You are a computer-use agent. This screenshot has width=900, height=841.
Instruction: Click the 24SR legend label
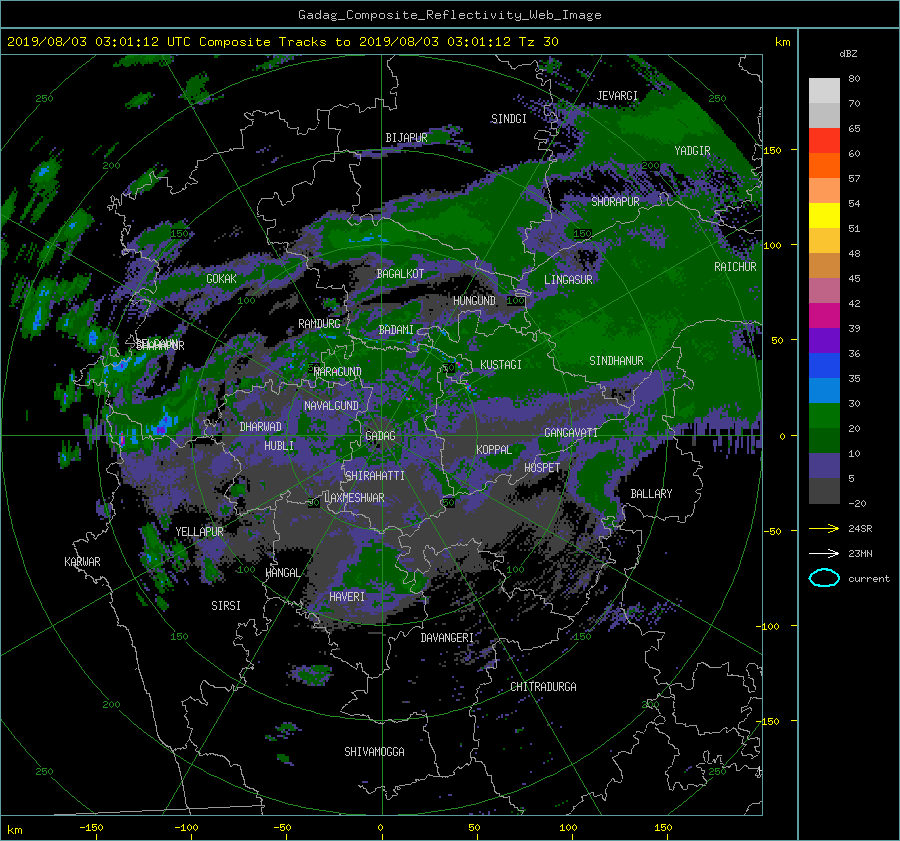click(860, 529)
